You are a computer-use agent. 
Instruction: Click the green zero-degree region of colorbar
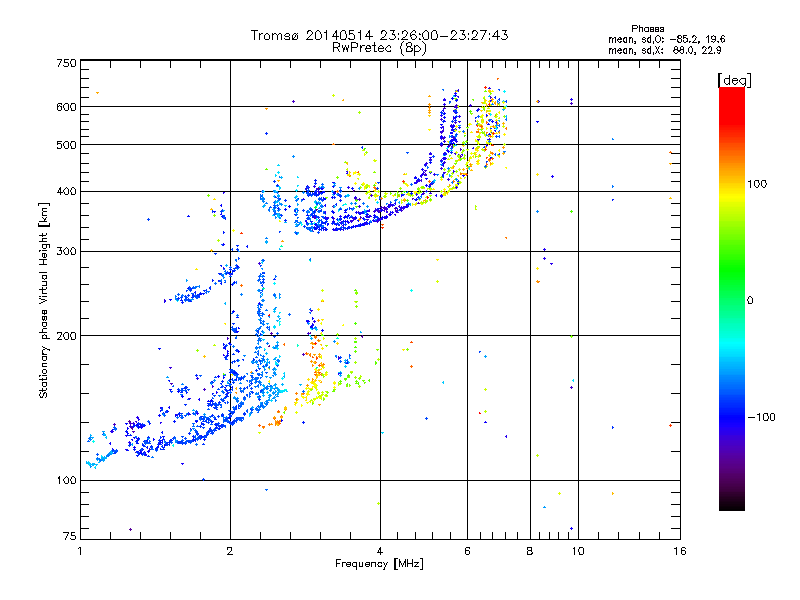(x=732, y=299)
